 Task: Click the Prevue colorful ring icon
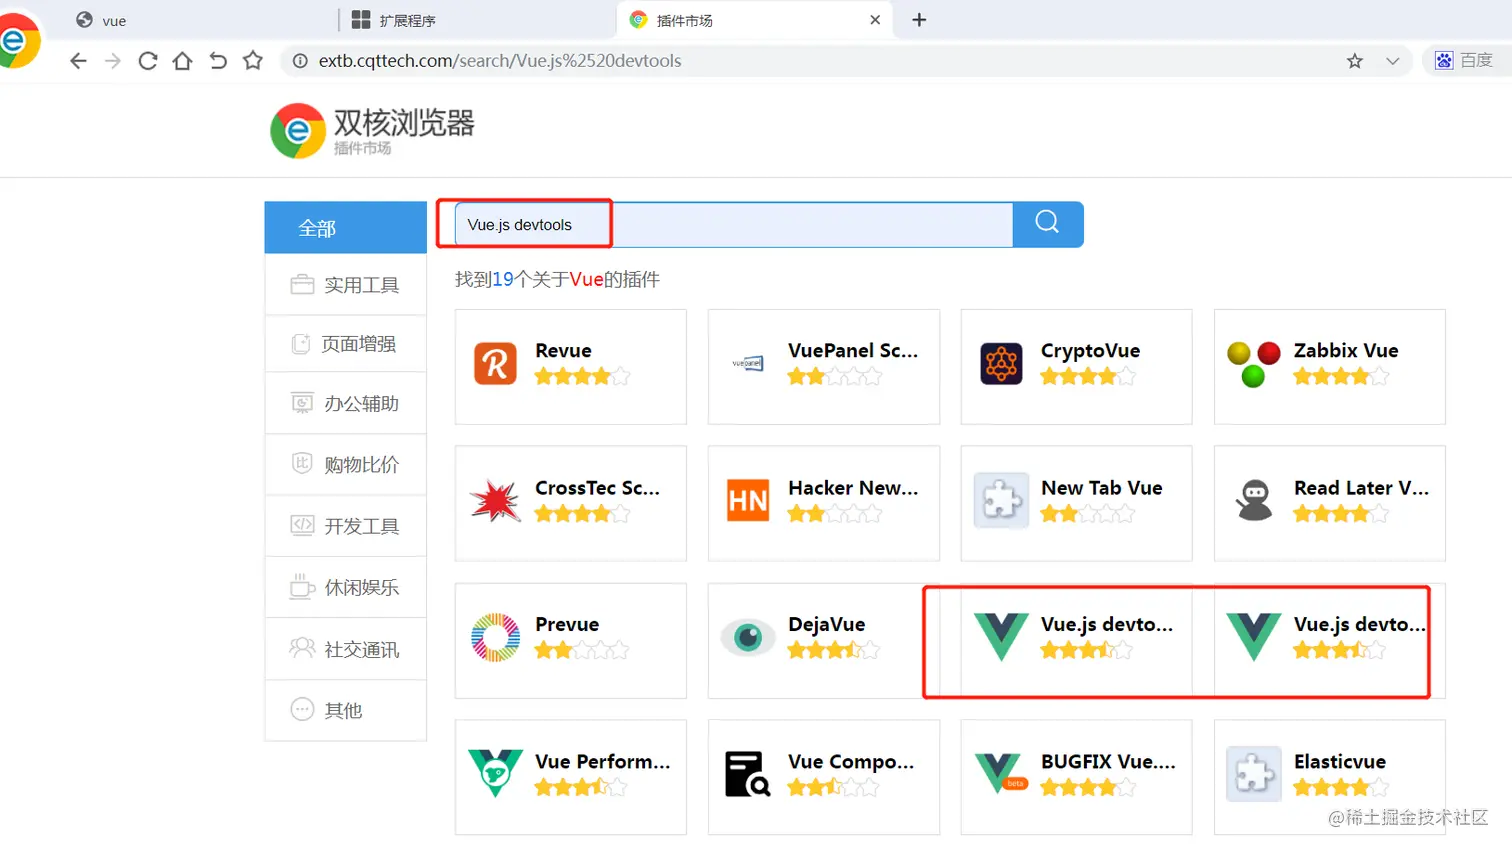[x=496, y=637]
